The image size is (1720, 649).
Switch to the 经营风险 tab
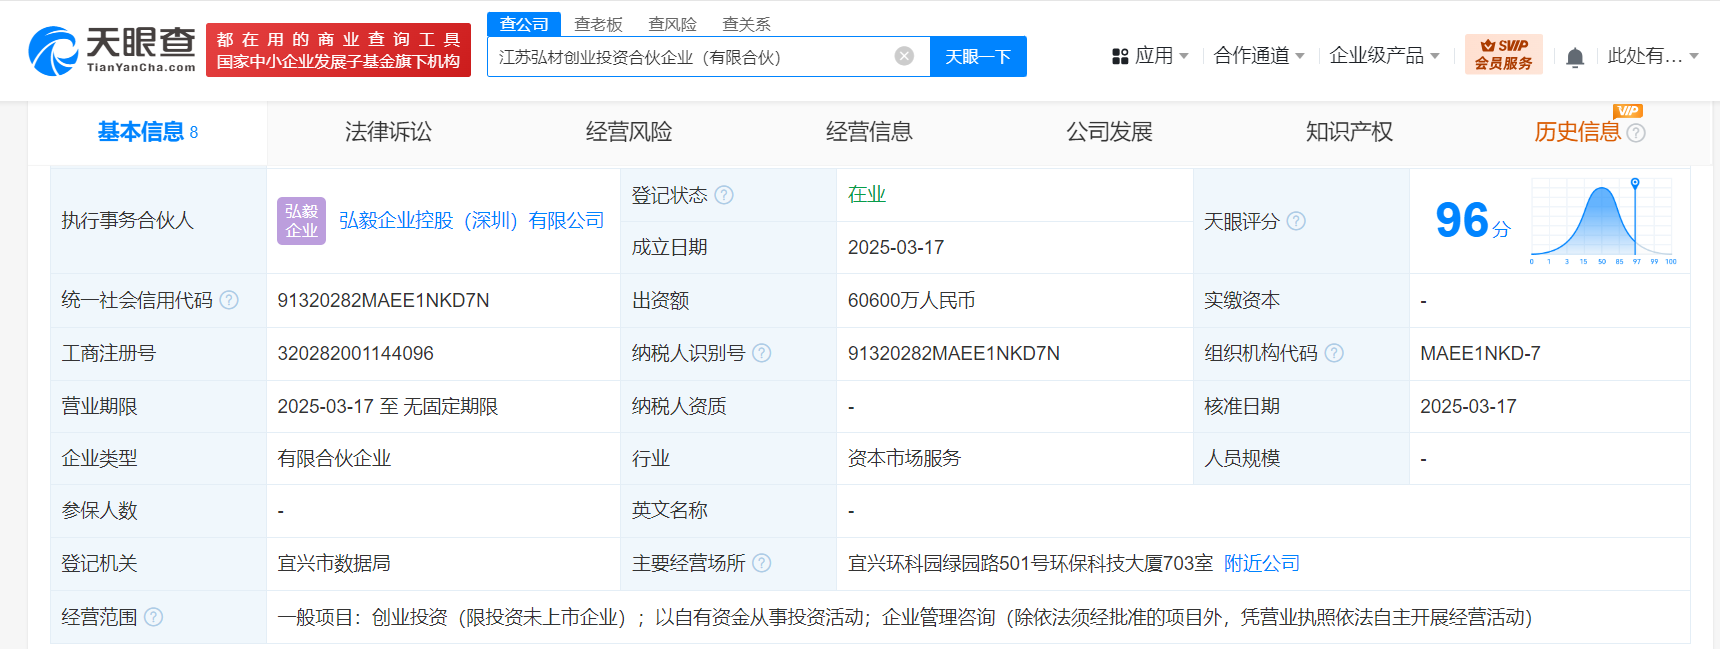[629, 132]
